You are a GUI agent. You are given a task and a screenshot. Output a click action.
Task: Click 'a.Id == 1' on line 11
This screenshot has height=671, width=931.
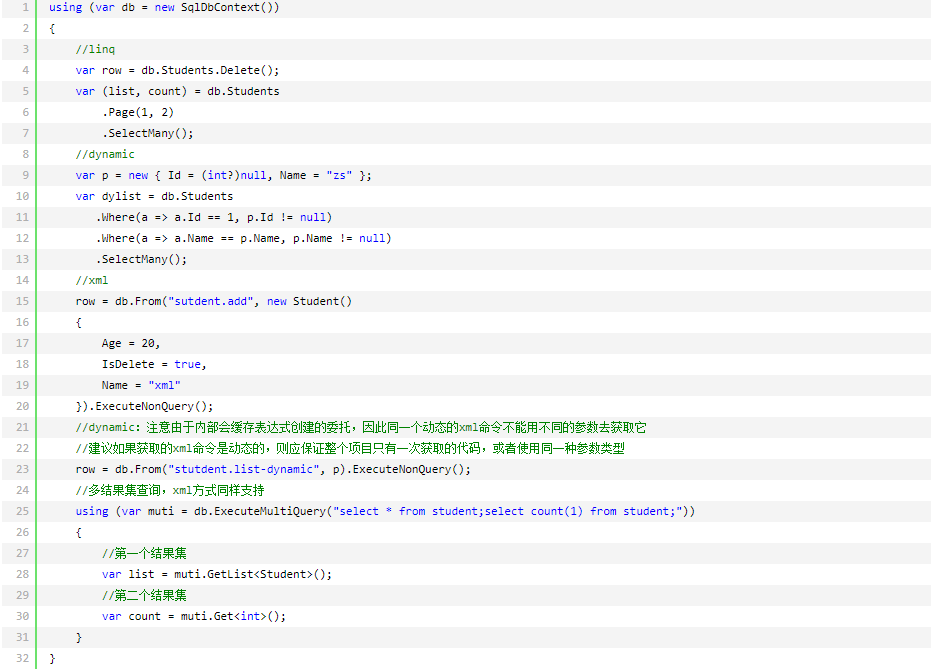coord(204,217)
